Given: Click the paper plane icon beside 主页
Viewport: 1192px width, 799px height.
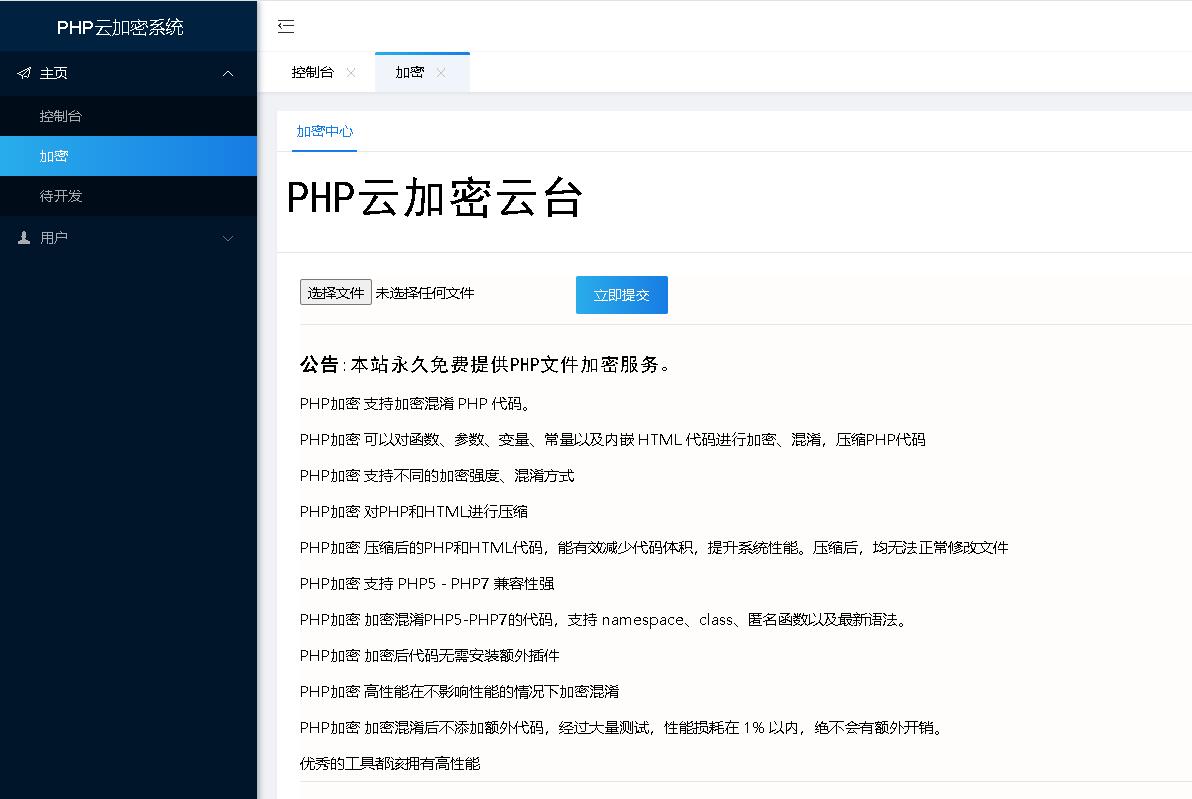Looking at the screenshot, I should pyautogui.click(x=24, y=73).
